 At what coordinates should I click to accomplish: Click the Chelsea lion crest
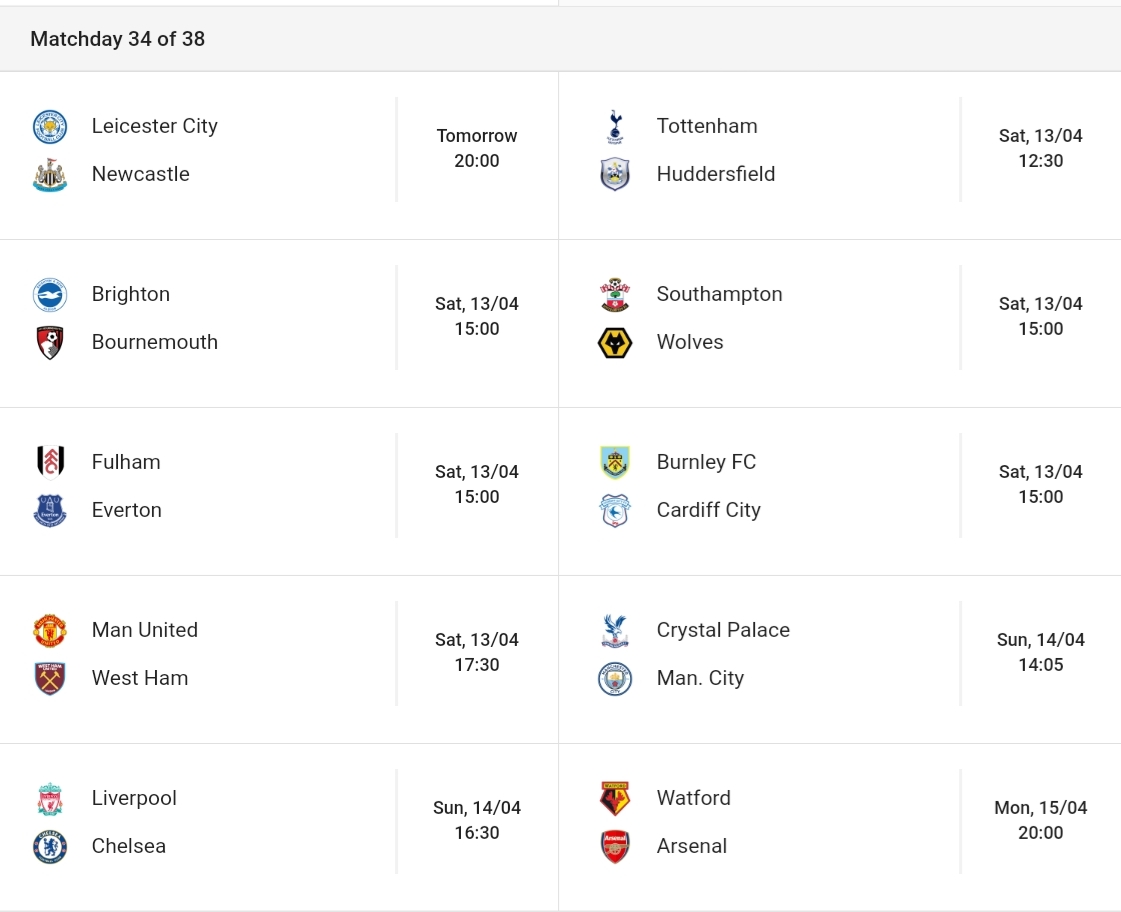click(50, 847)
